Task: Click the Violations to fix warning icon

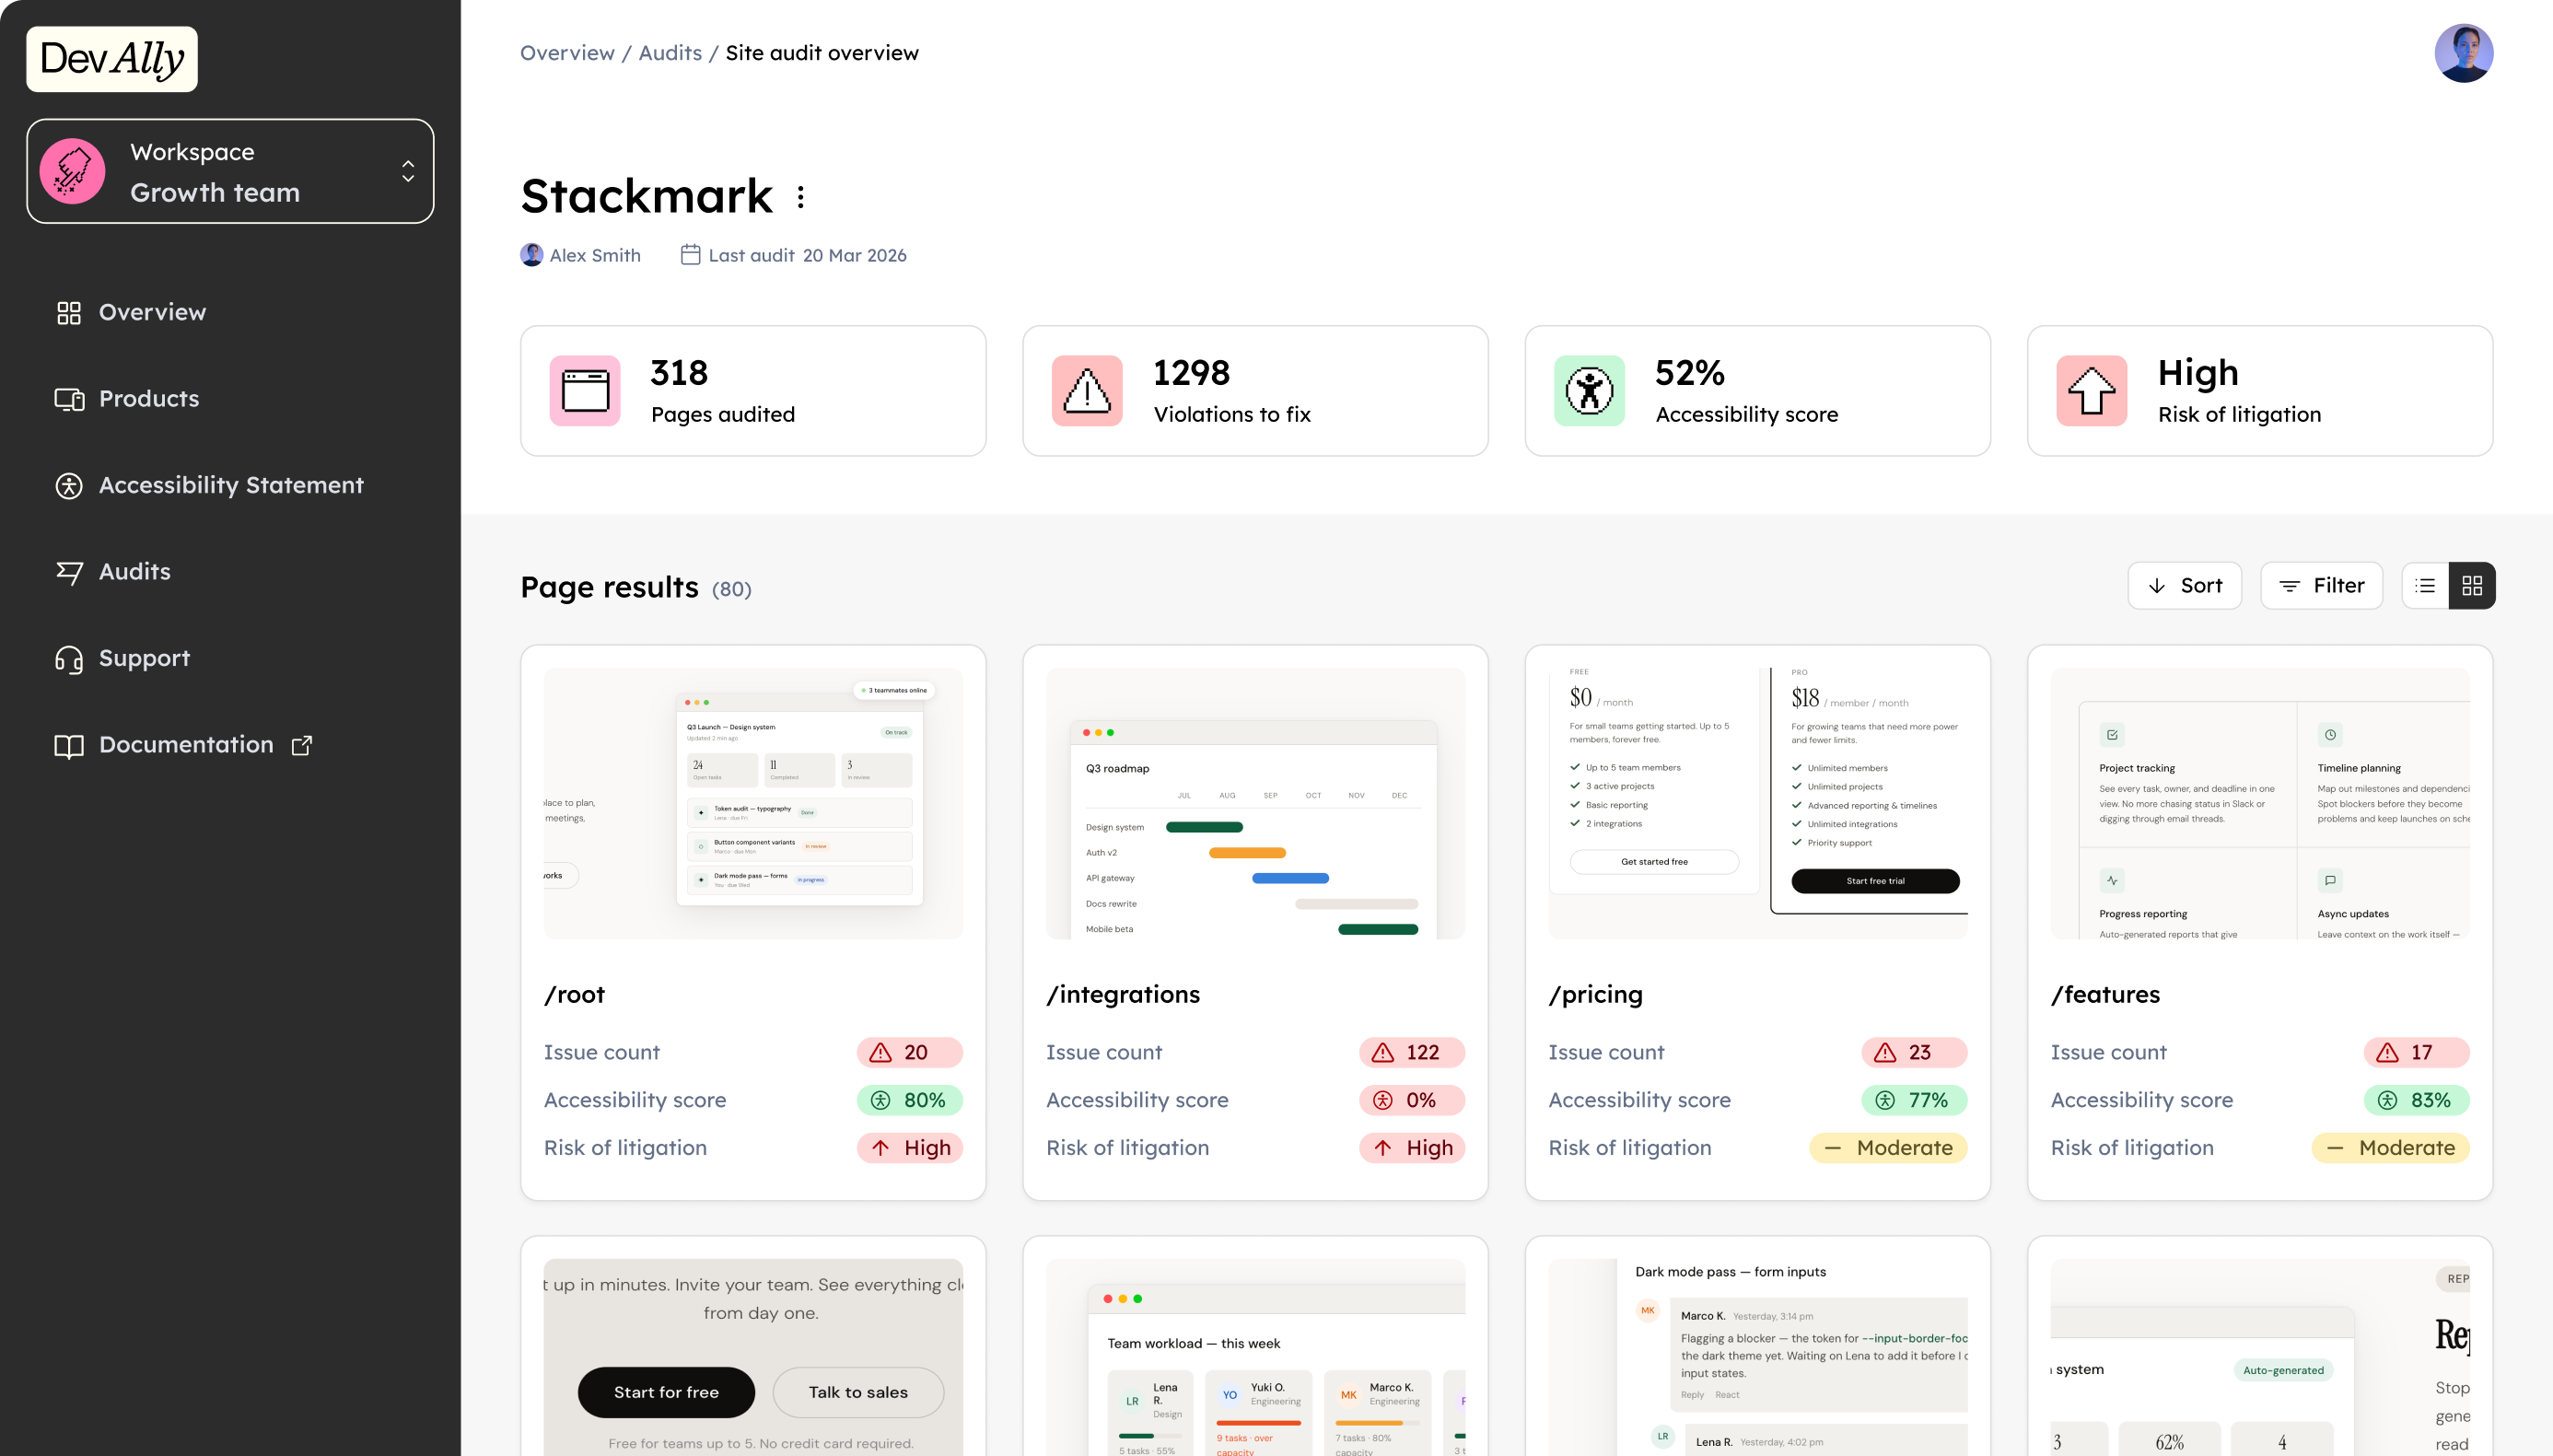Action: pyautogui.click(x=1087, y=391)
